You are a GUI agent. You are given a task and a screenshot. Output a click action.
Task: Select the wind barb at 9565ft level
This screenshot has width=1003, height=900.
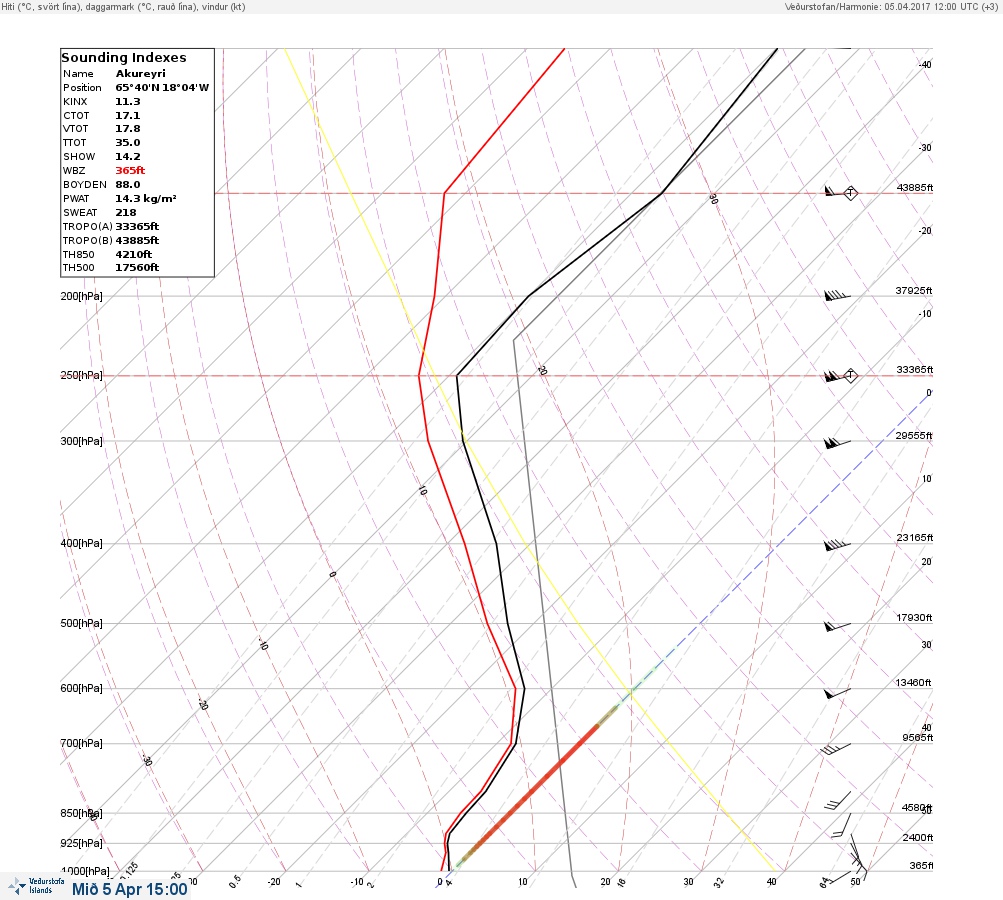tap(835, 748)
